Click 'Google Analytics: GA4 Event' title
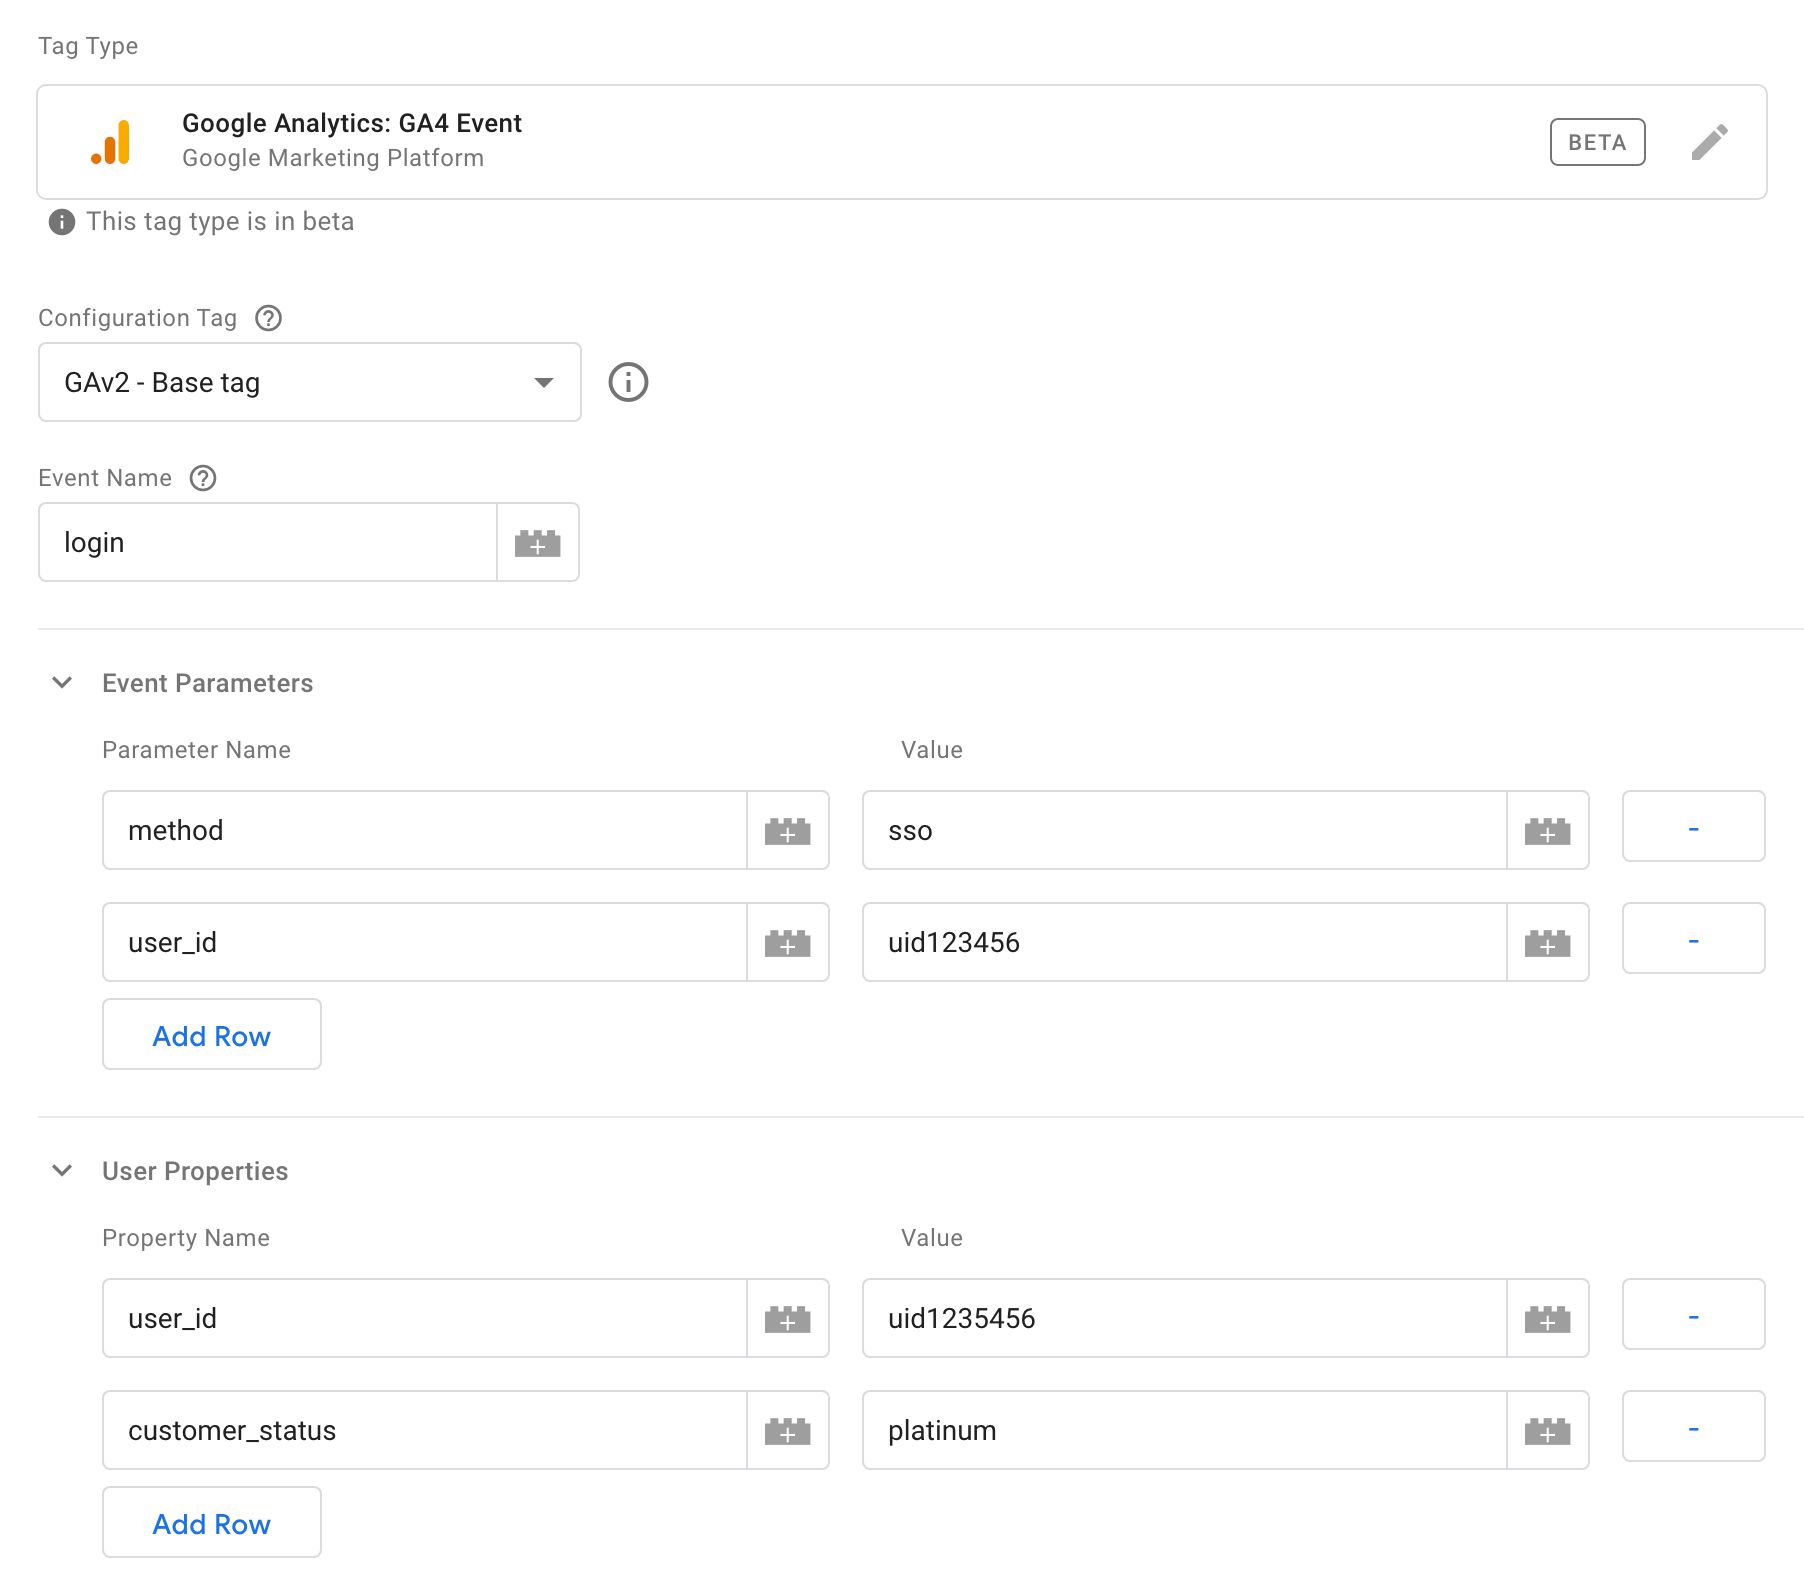Image resolution: width=1804 pixels, height=1574 pixels. pos(352,123)
